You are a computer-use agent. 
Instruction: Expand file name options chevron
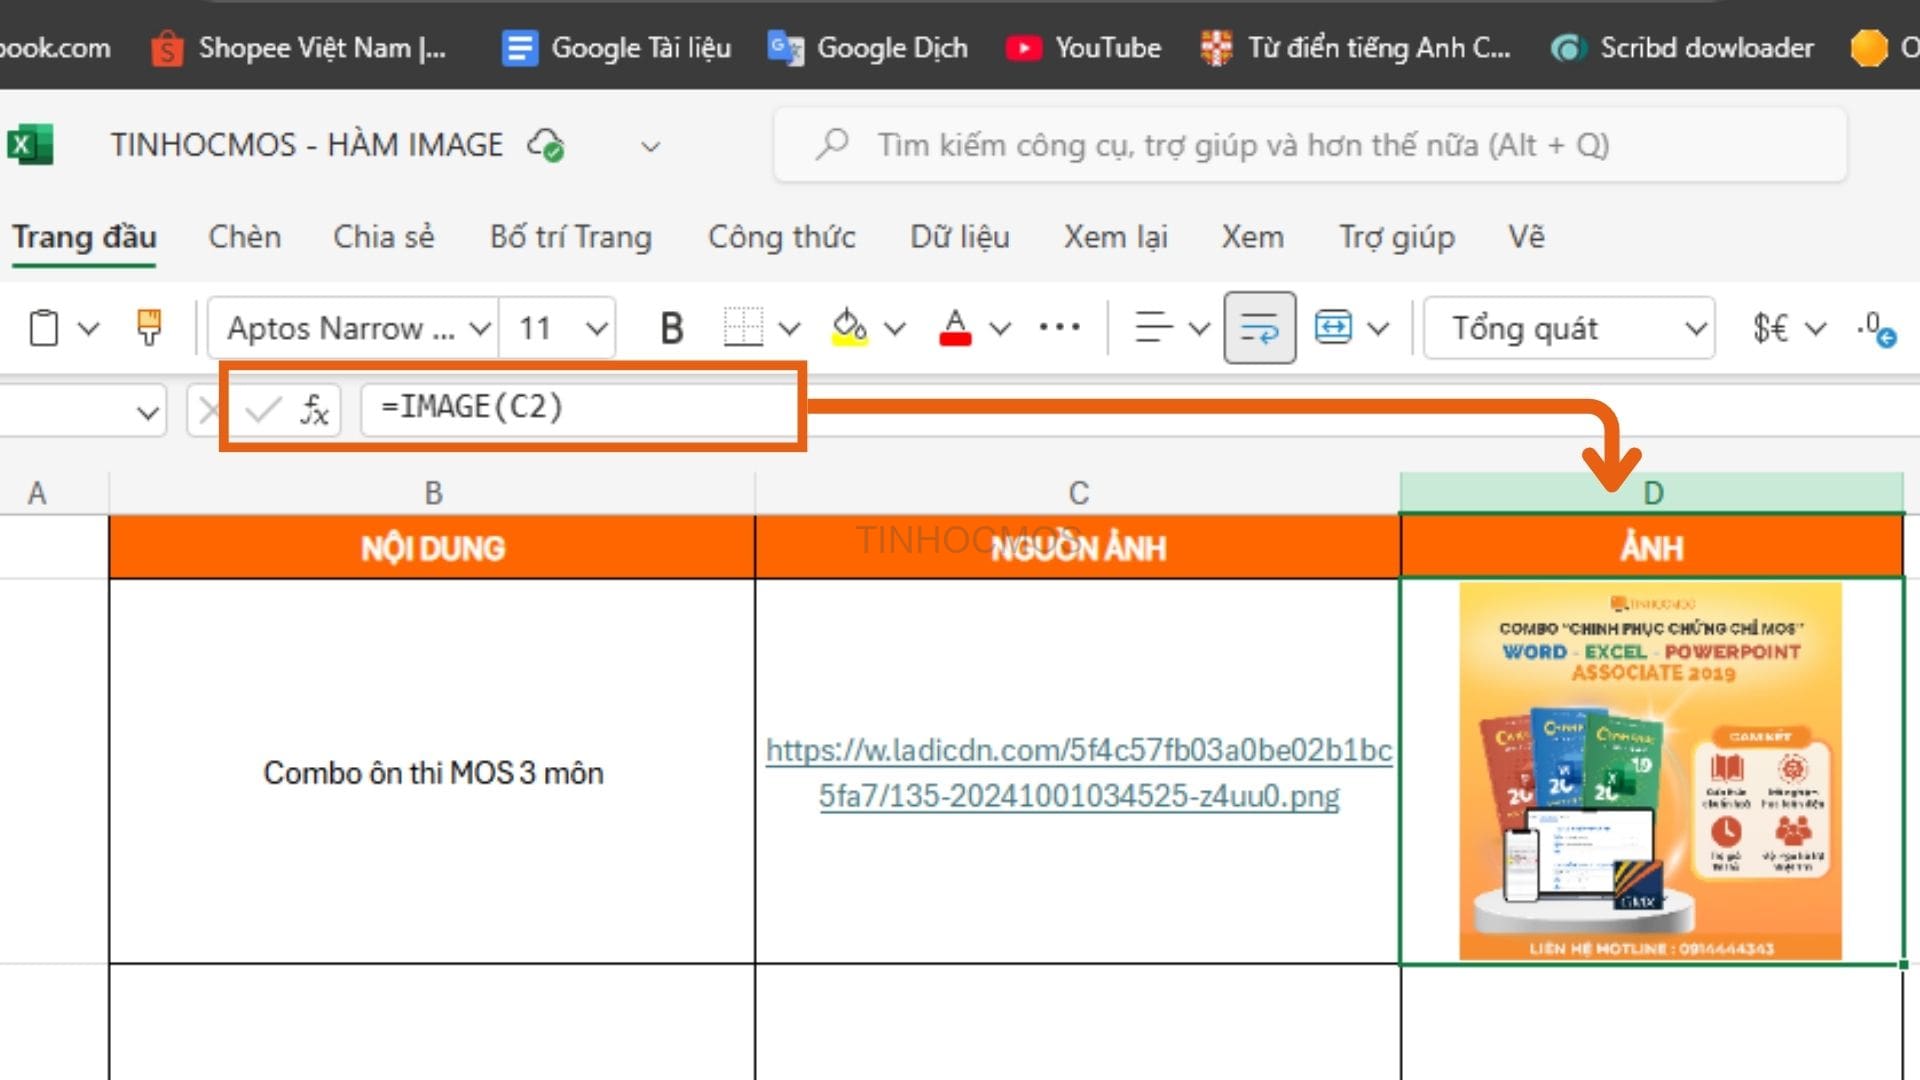[x=650, y=147]
